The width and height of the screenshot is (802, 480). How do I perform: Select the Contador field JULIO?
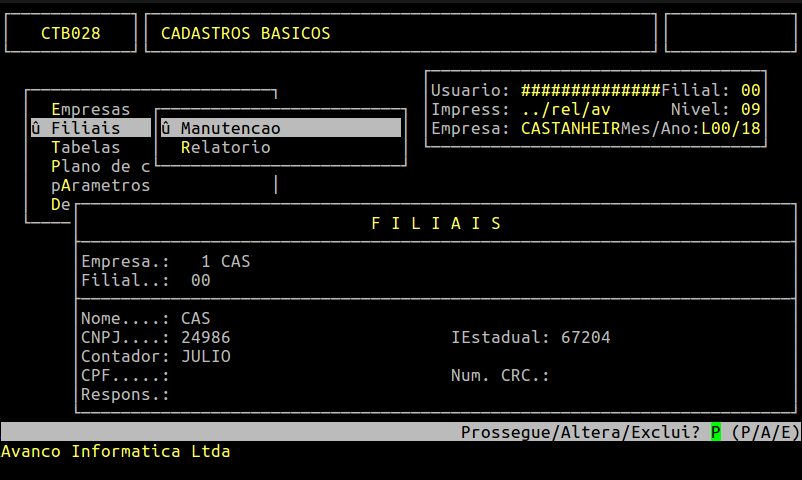tap(205, 356)
